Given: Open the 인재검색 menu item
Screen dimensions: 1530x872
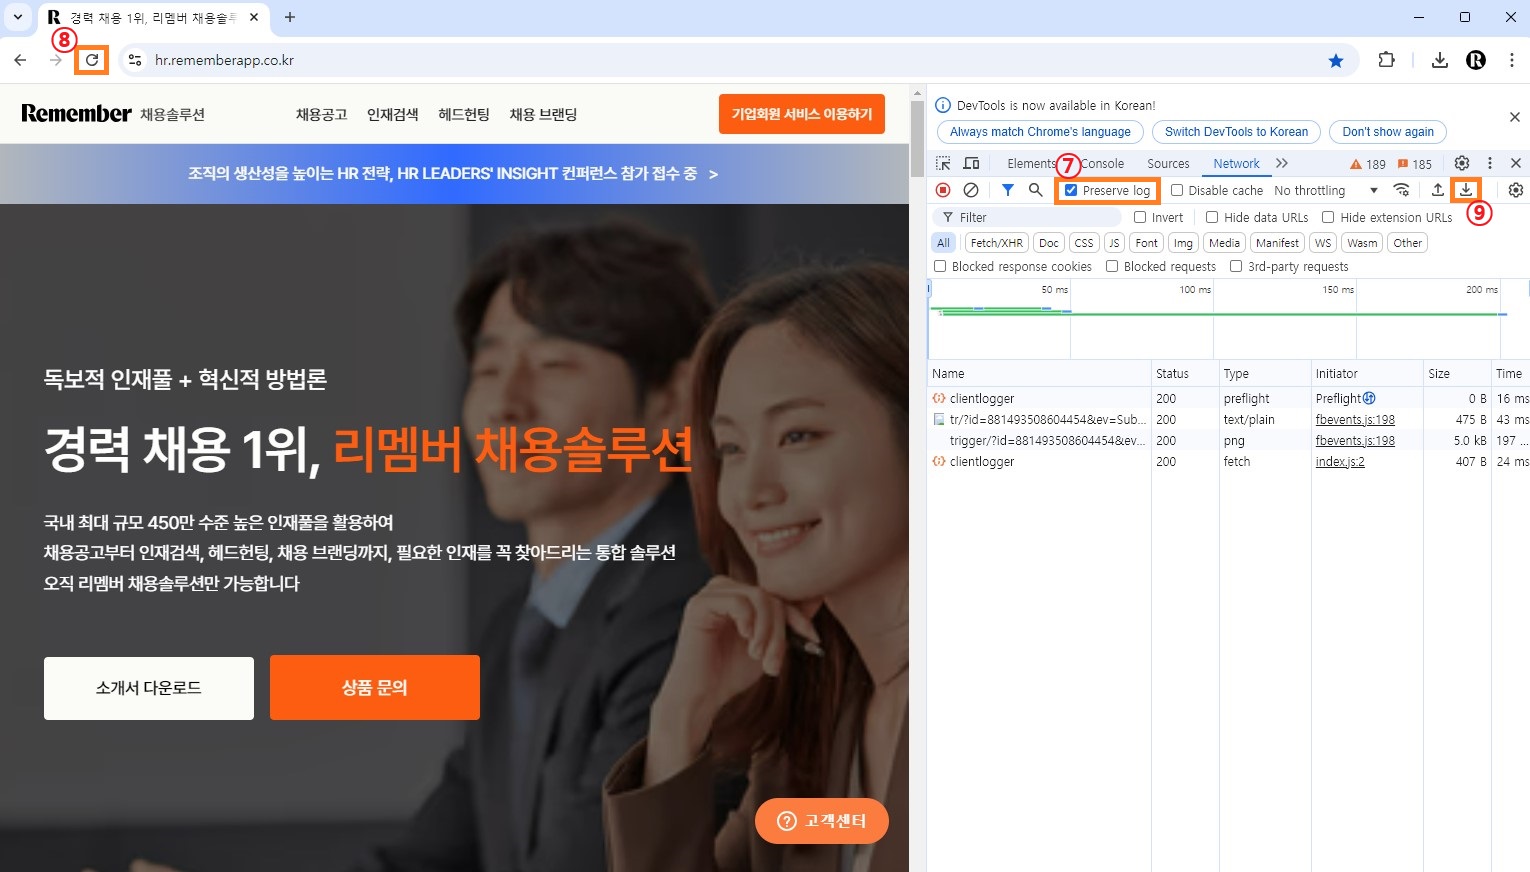Looking at the screenshot, I should [392, 114].
